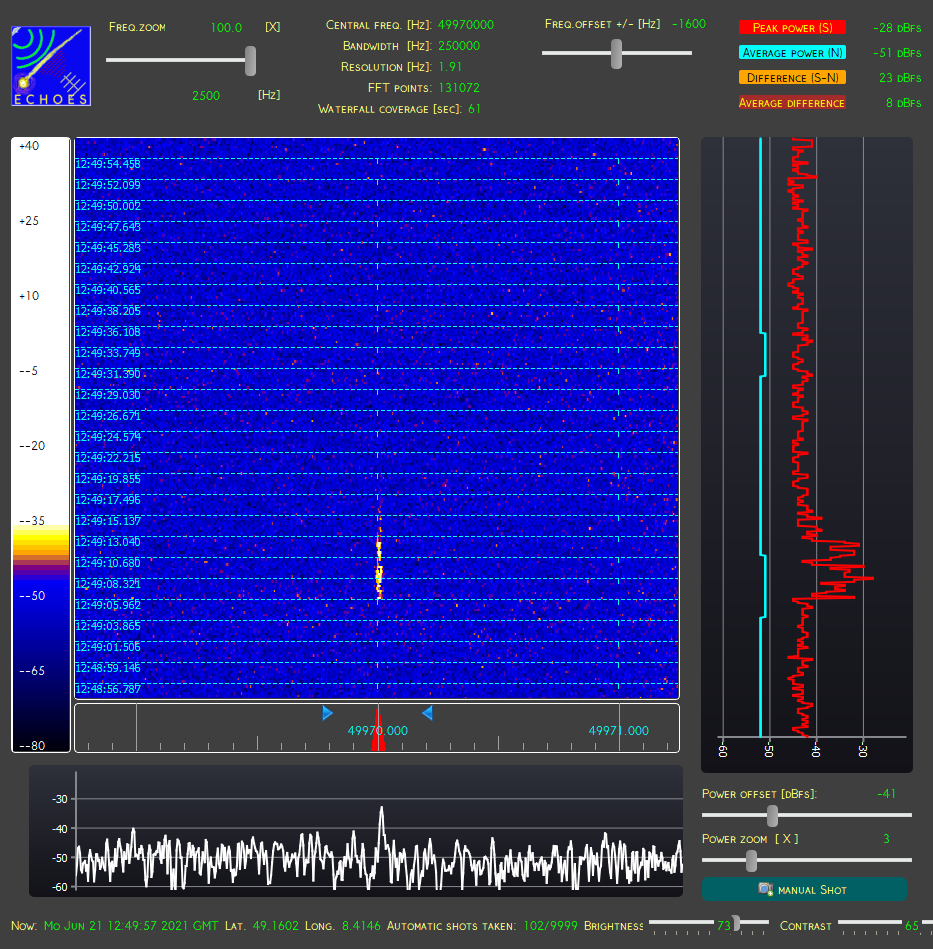Click the average power reading -51 dBfs
This screenshot has width=933, height=949.
click(897, 53)
